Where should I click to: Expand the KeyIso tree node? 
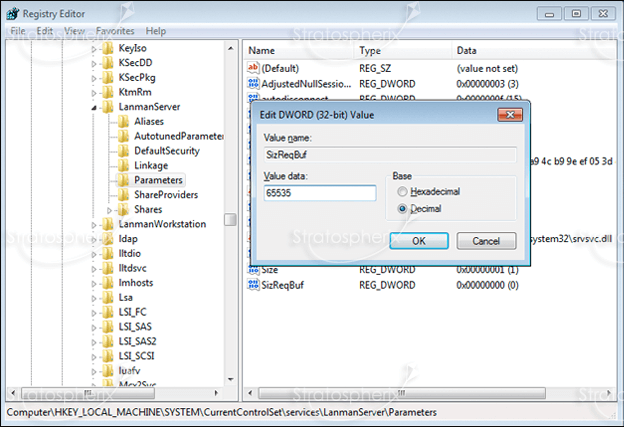(94, 49)
